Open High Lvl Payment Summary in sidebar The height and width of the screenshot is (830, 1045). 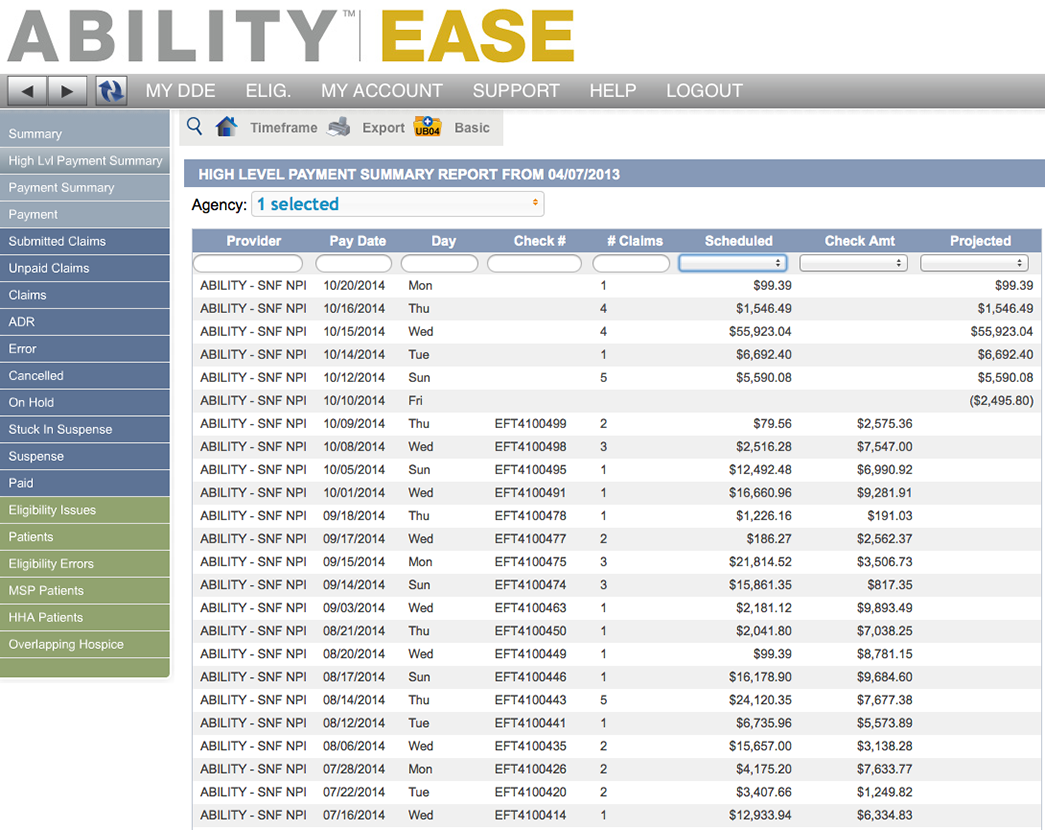click(x=85, y=161)
